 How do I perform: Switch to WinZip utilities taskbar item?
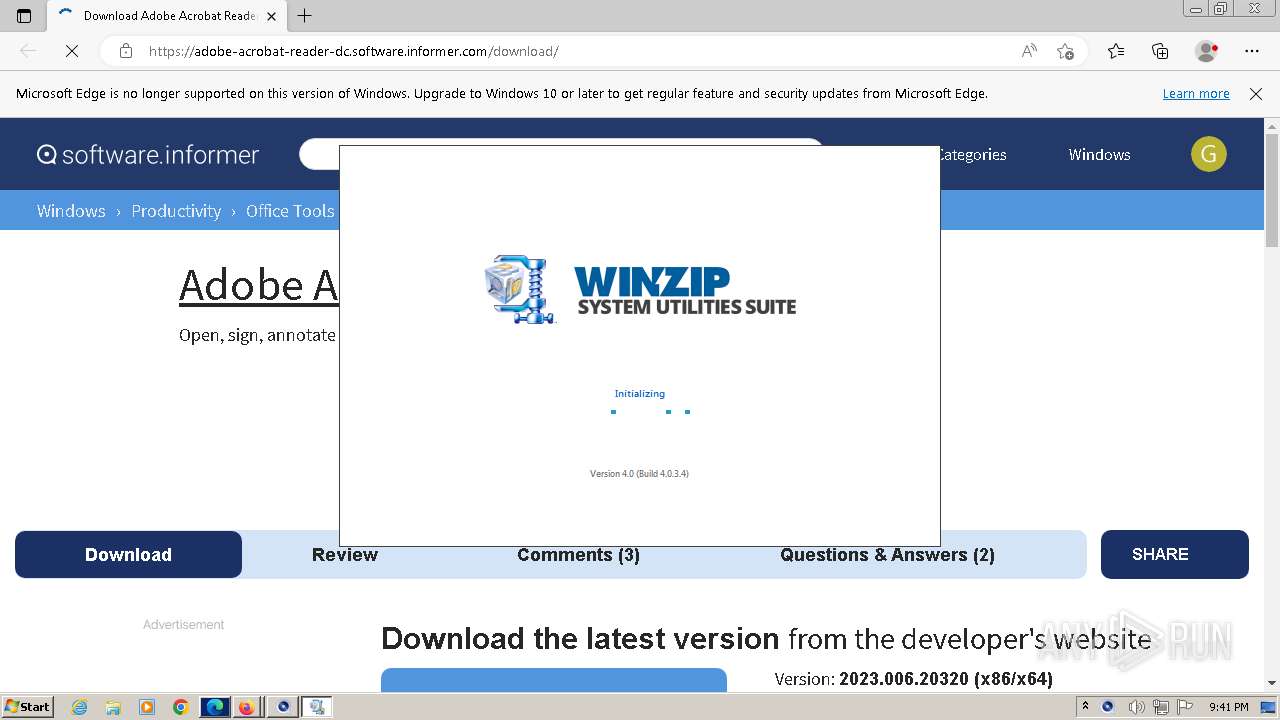point(317,707)
